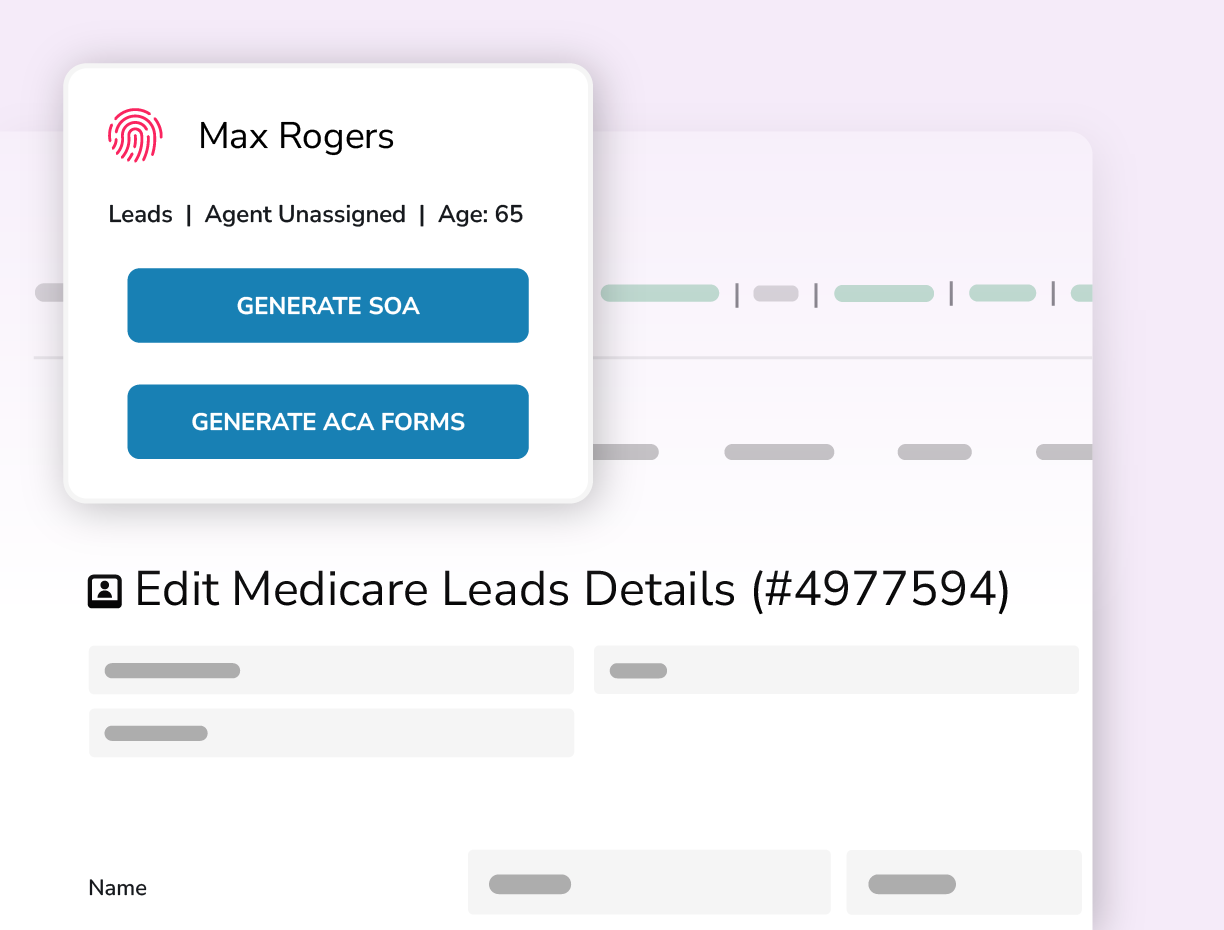Select the gray pill between green nav tabs

click(x=776, y=292)
